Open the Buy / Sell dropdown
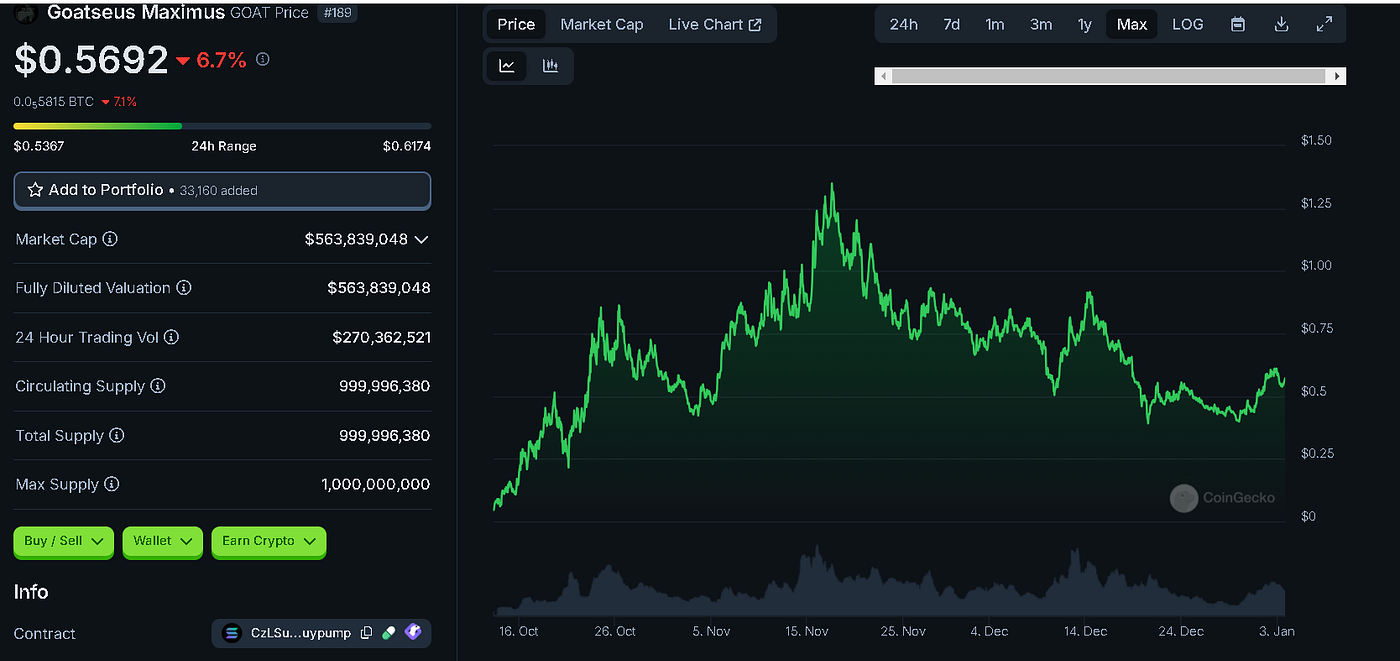Viewport: 1400px width, 661px height. (64, 541)
